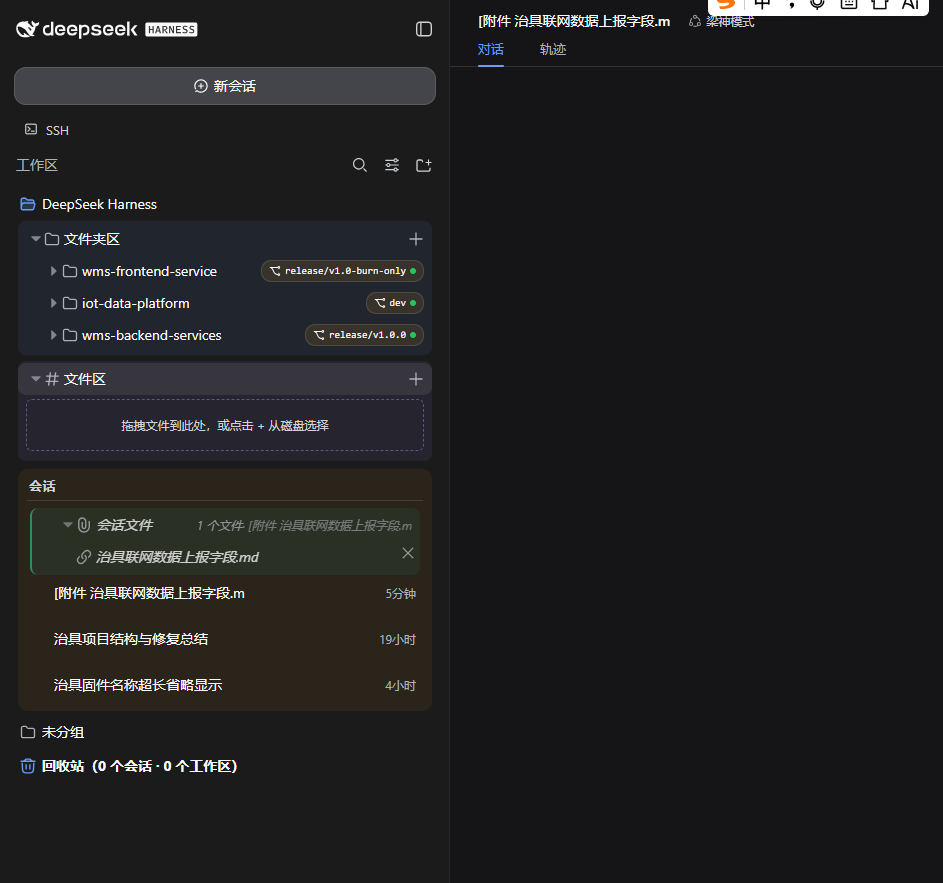Click the link icon beside attached file
Image resolution: width=943 pixels, height=883 pixels.
pyautogui.click(x=84, y=557)
